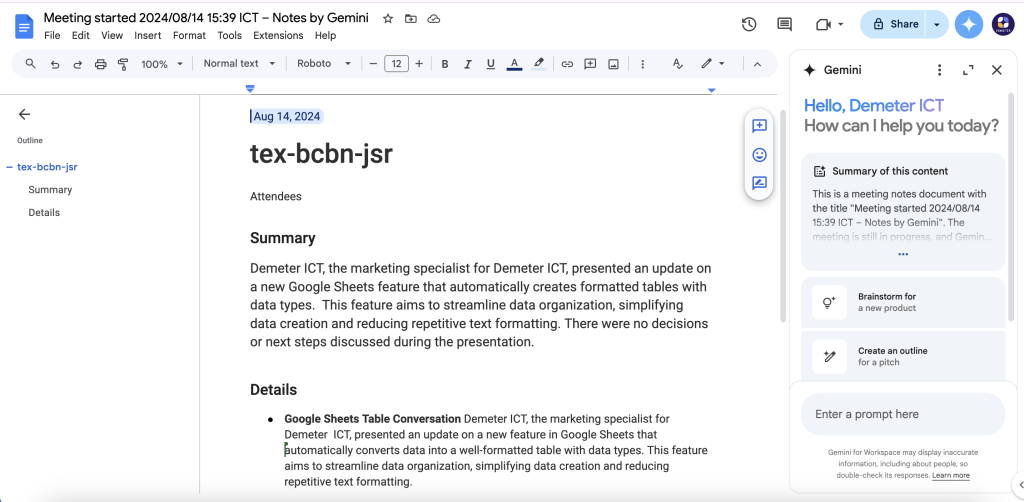This screenshot has width=1024, height=502.
Task: Choose a highlight color
Action: [539, 64]
